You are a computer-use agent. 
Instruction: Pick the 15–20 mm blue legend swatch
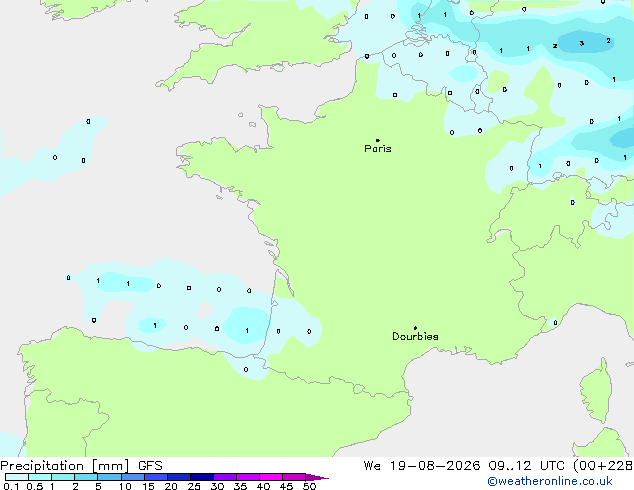point(155,477)
